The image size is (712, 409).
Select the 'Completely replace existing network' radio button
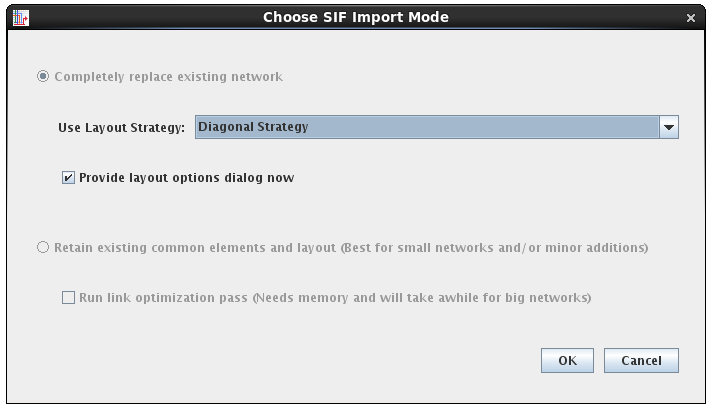(x=43, y=76)
